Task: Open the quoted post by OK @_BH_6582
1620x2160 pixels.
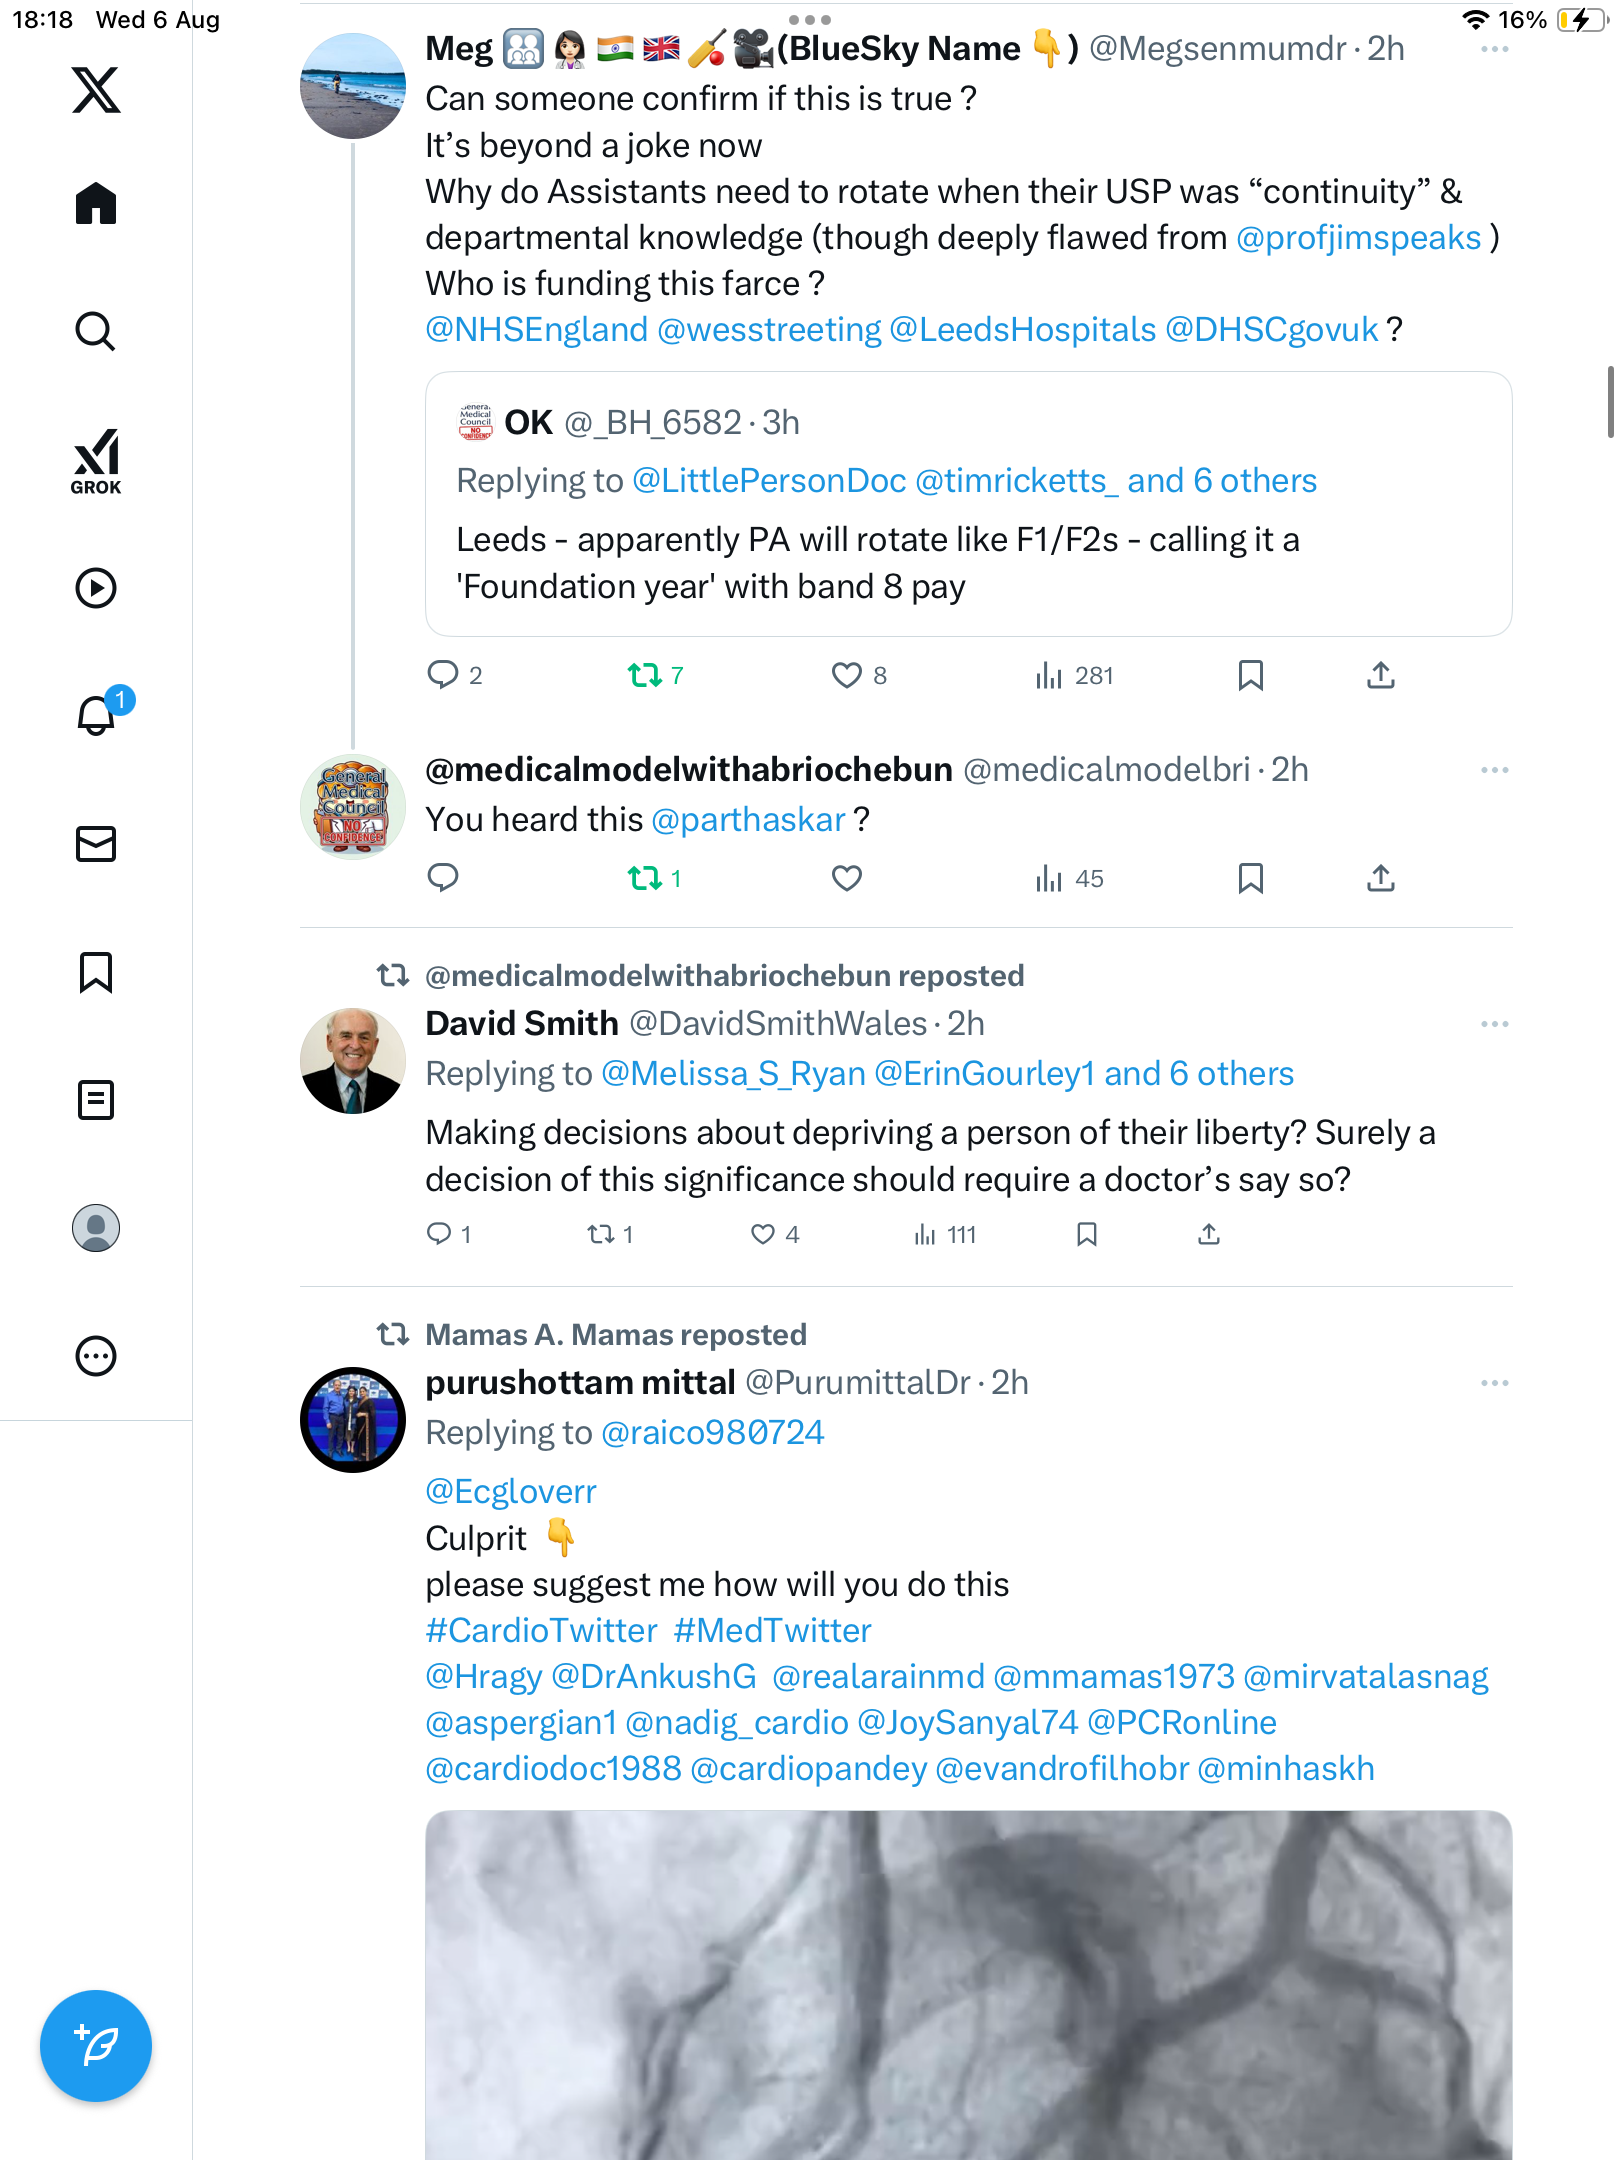Action: [968, 504]
